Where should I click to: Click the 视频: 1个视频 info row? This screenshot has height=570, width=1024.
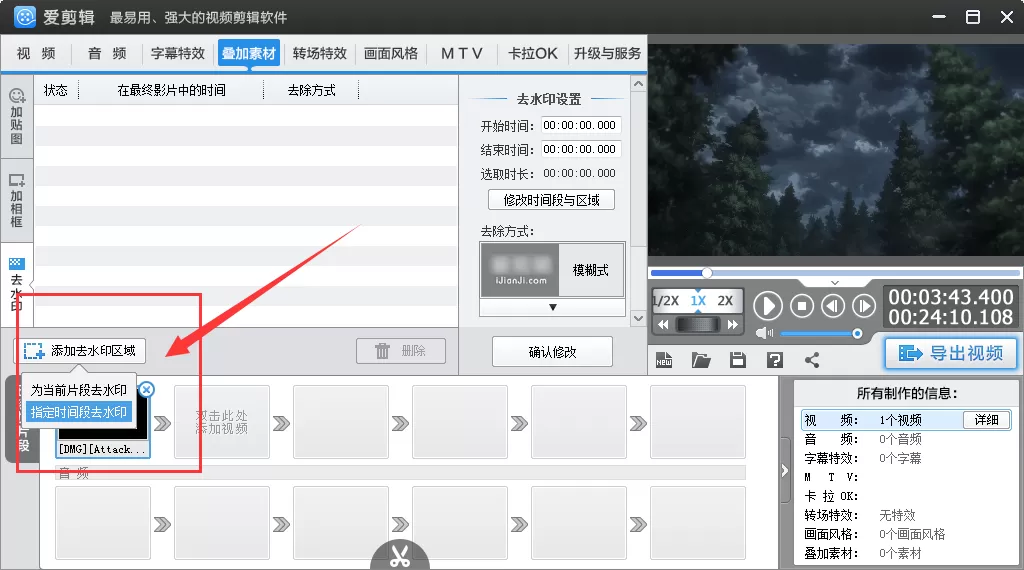point(906,420)
